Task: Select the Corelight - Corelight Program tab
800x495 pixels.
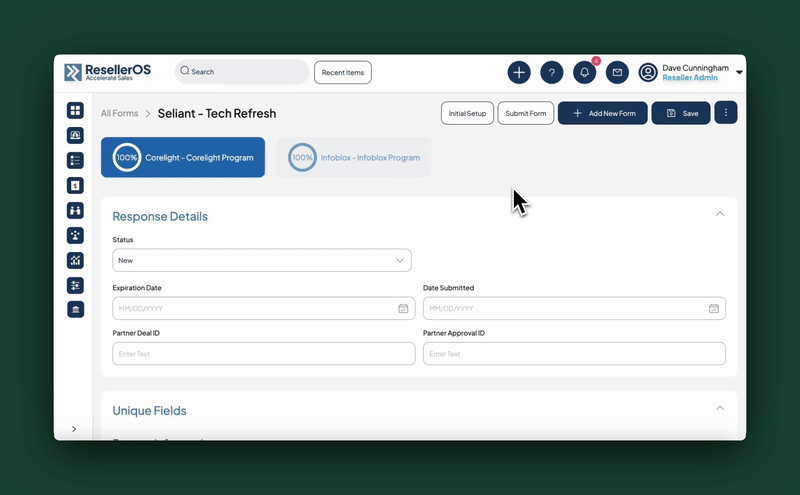Action: [x=183, y=158]
